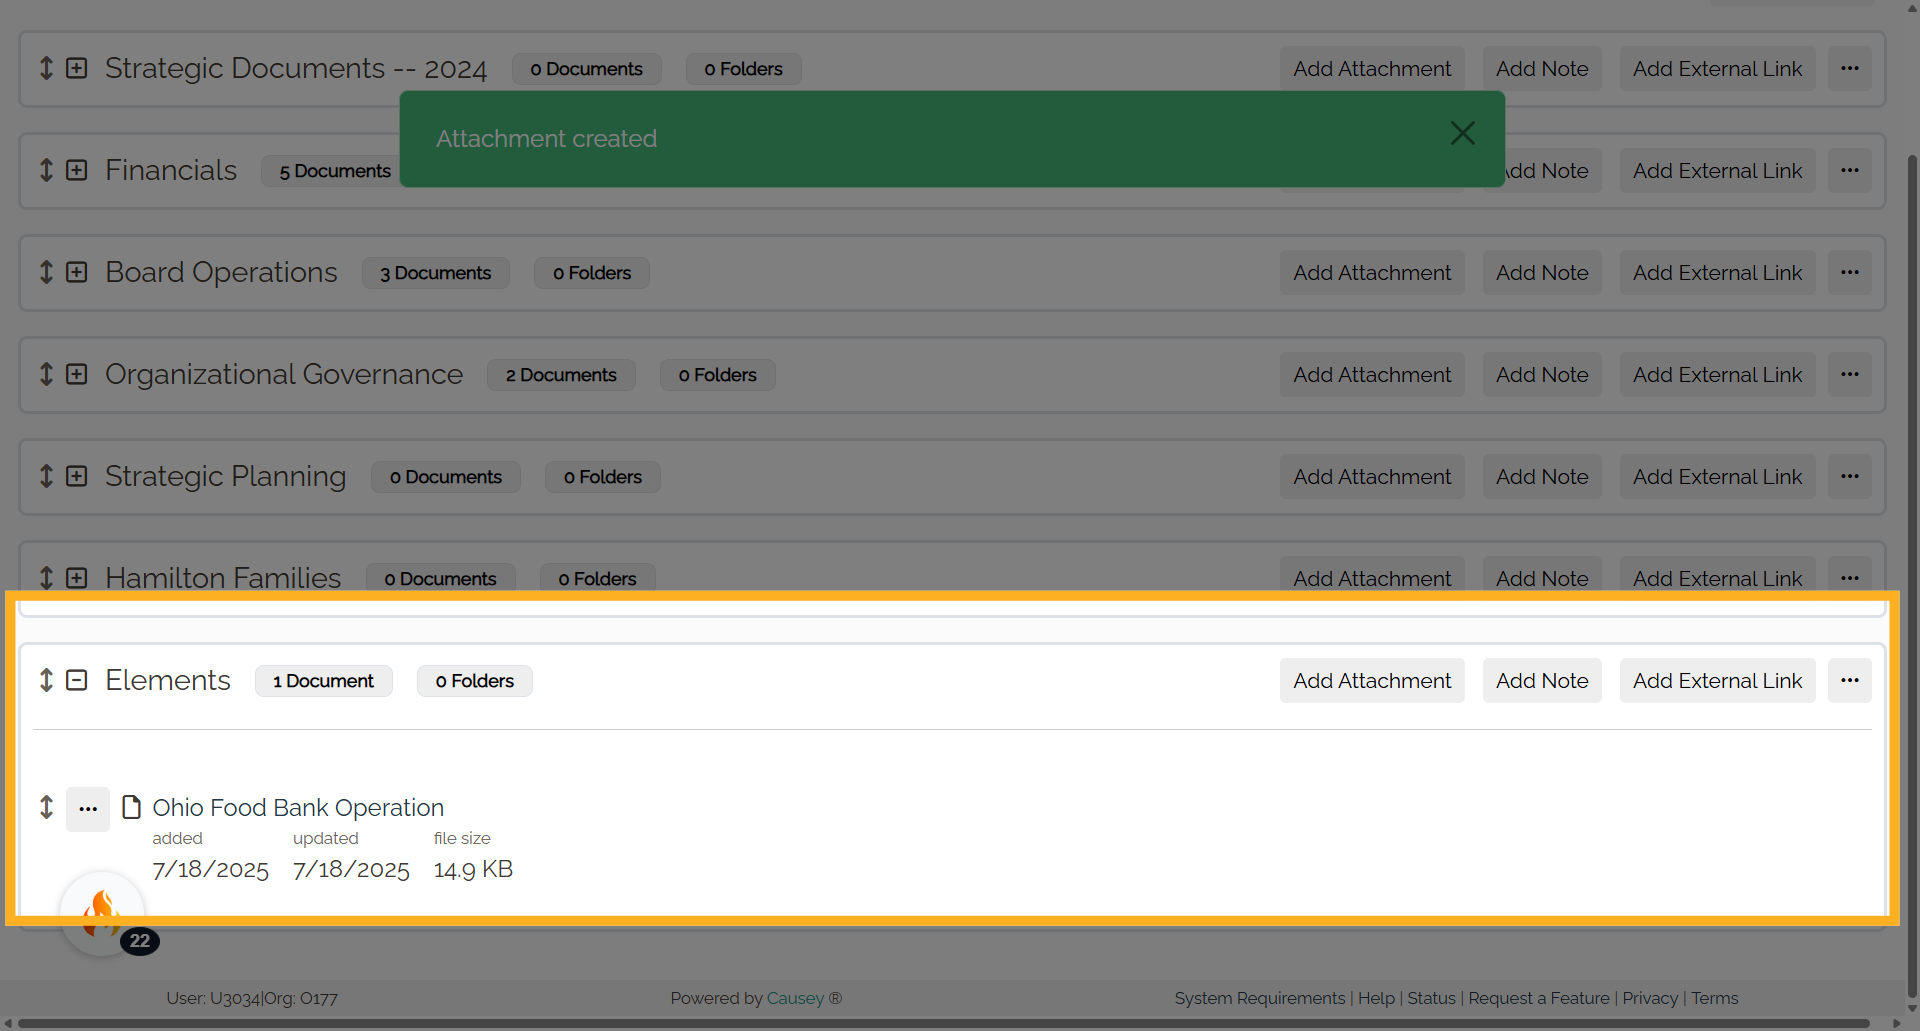Add Attachment to Strategic Planning
This screenshot has height=1031, width=1920.
point(1372,477)
